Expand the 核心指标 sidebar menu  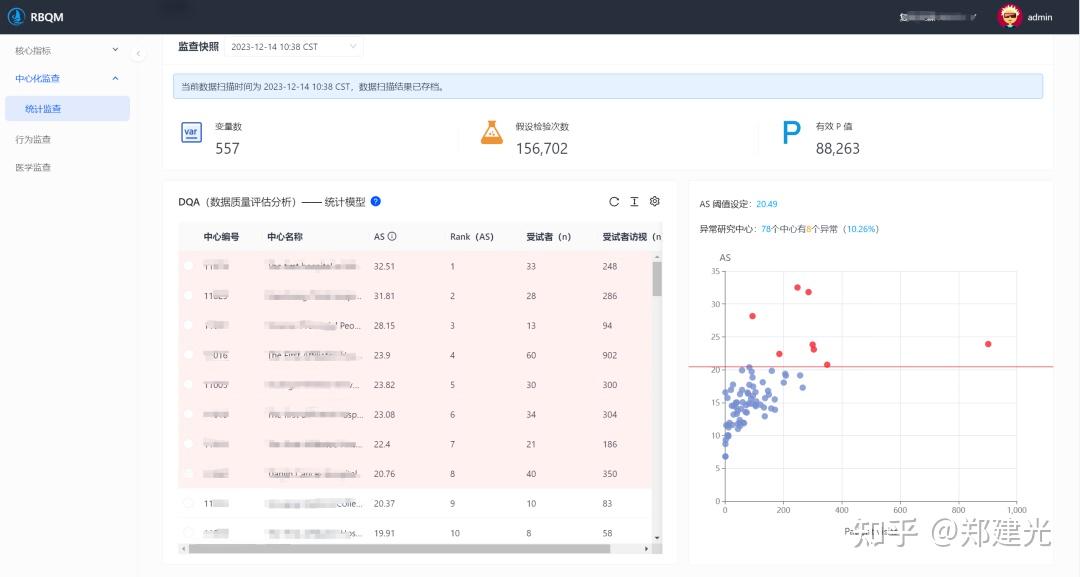(x=67, y=50)
